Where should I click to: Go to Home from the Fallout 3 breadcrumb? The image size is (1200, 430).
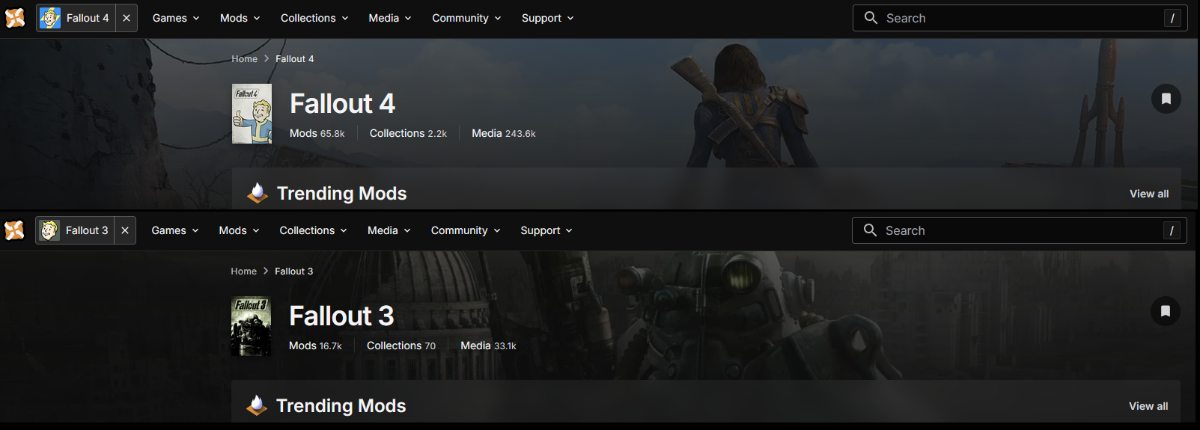tap(243, 271)
